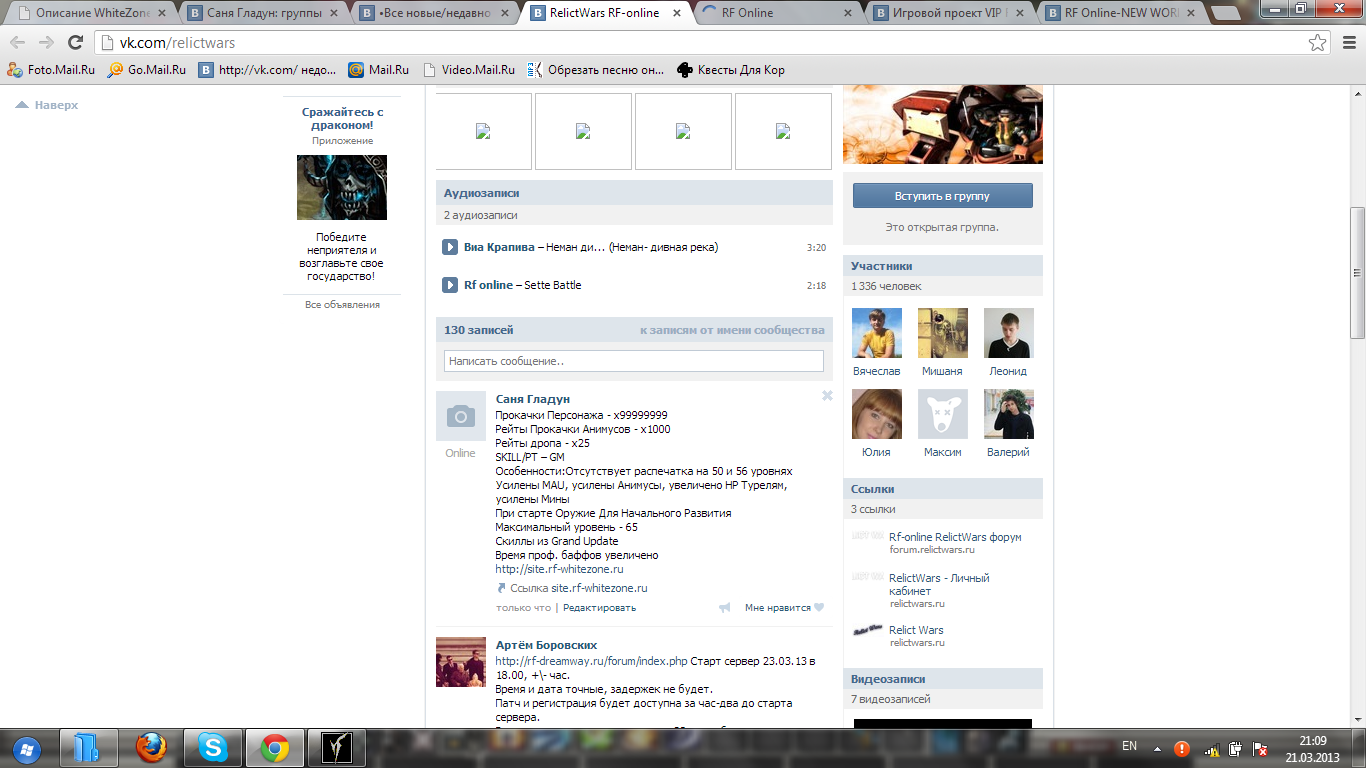Open Skype from taskbar
Screen dimensions: 1366x768
(213, 748)
